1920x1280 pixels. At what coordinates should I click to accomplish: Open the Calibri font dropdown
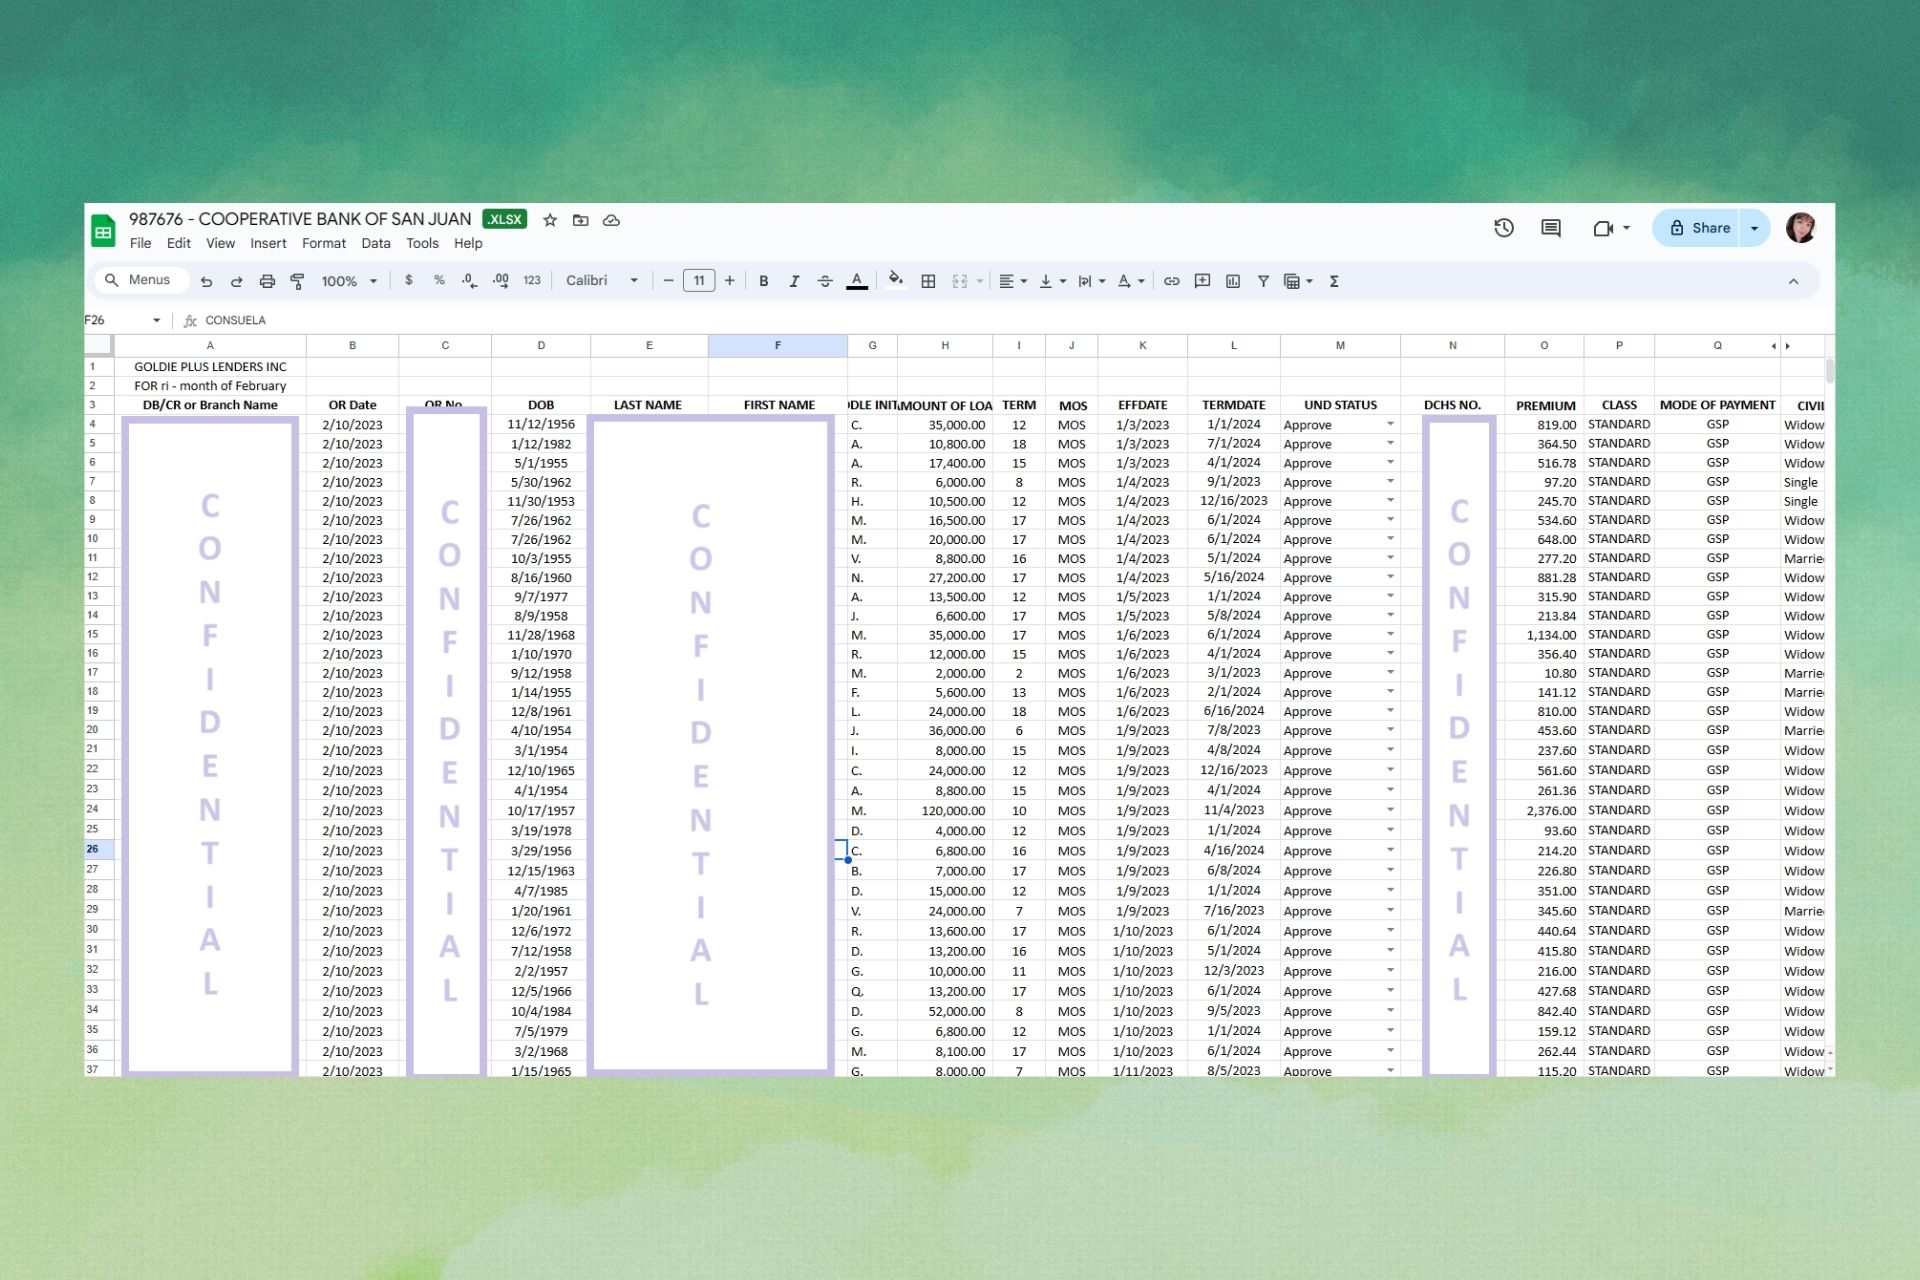[601, 281]
